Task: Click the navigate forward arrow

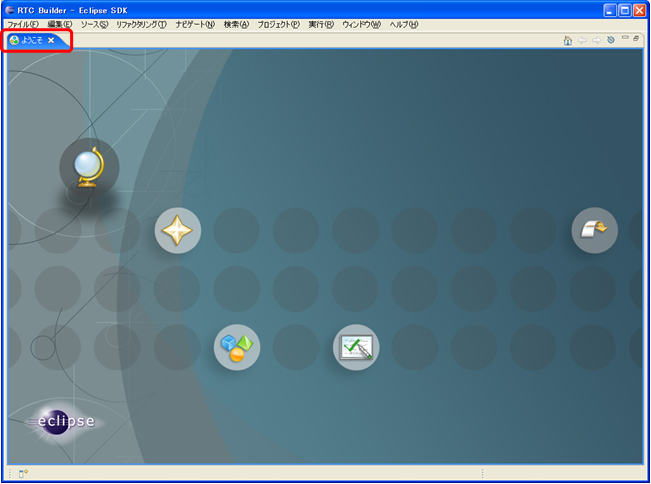Action: [x=597, y=40]
